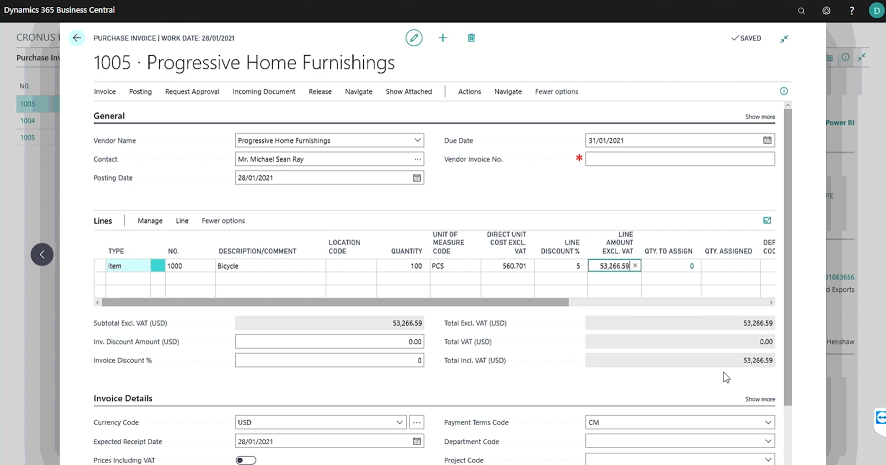Click the Currency Code ellipsis assist button
This screenshot has height=465, width=886.
pos(416,422)
